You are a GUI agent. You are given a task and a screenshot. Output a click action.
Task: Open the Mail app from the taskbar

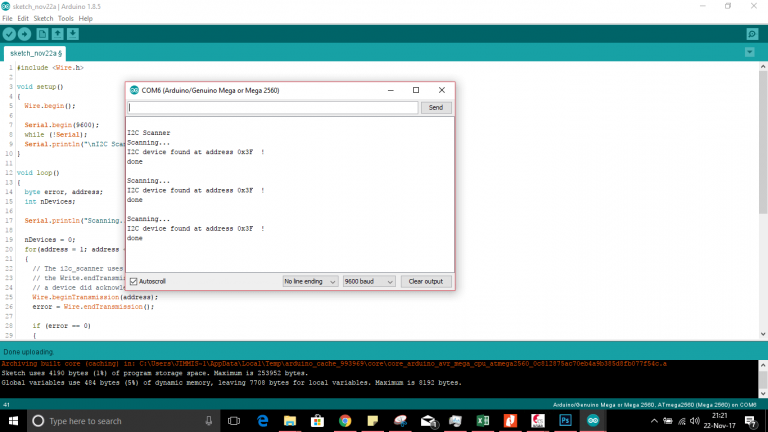point(428,421)
